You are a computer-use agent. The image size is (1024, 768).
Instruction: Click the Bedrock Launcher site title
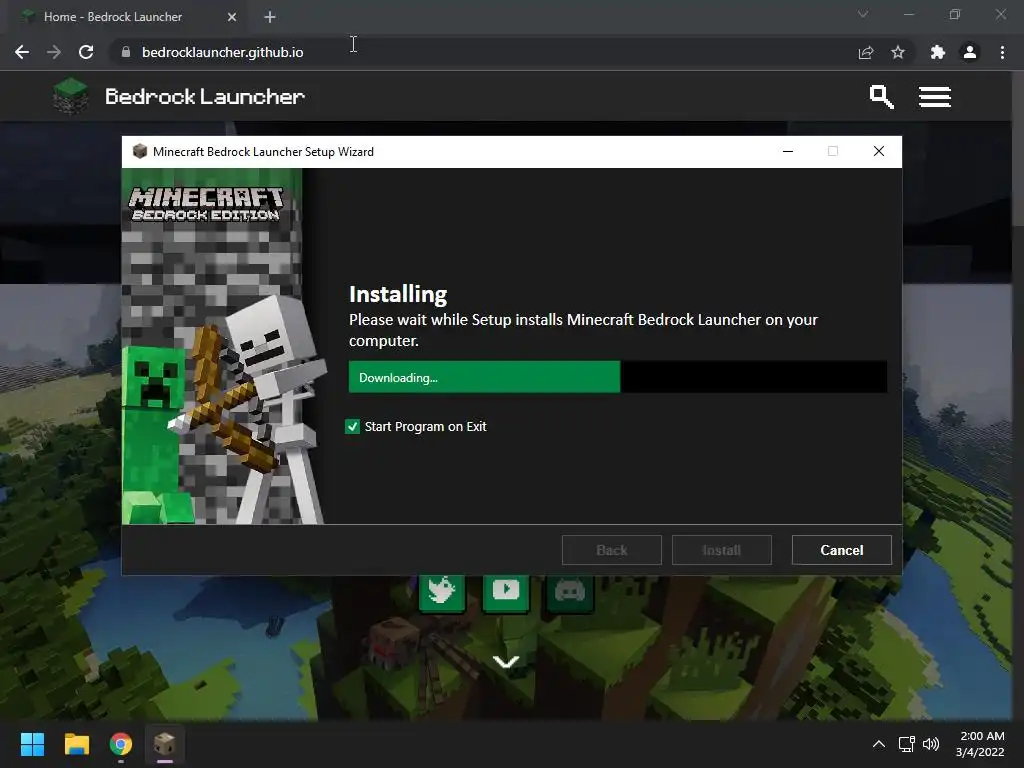tap(205, 97)
